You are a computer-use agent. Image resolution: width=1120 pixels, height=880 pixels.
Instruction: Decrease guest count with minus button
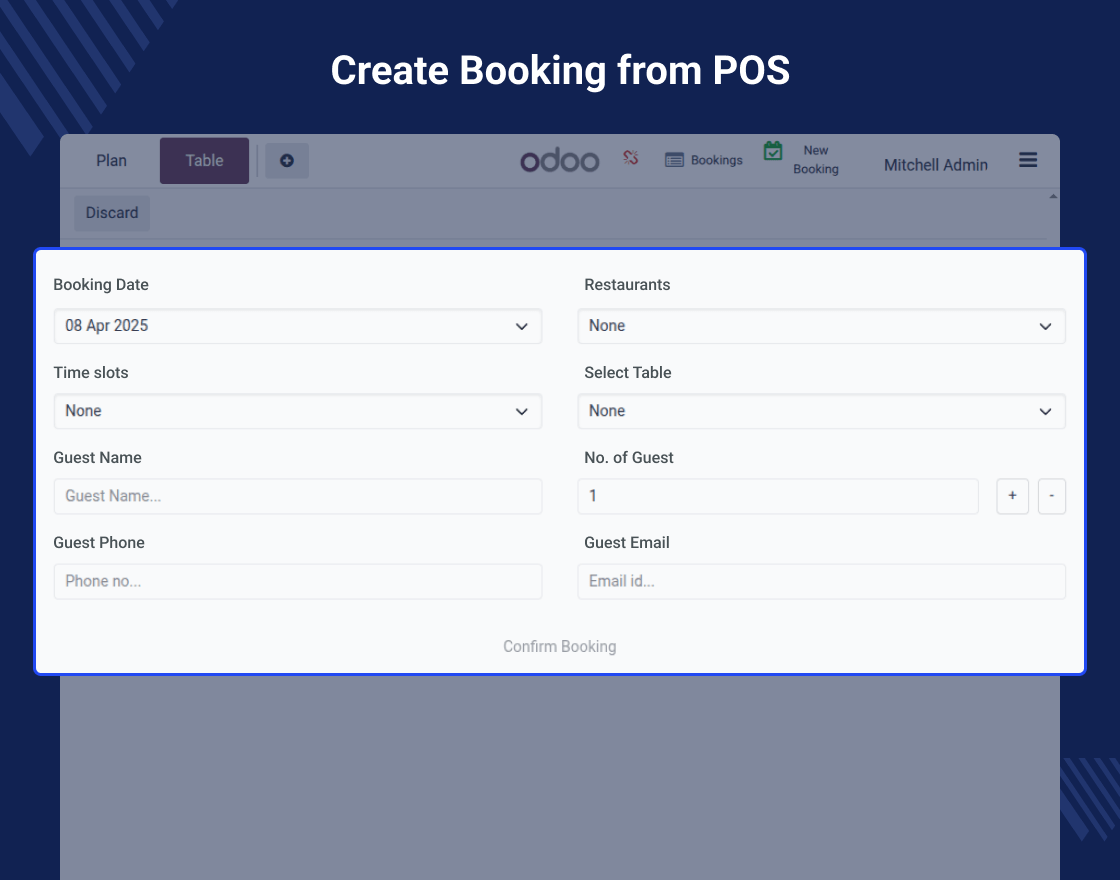pos(1051,496)
